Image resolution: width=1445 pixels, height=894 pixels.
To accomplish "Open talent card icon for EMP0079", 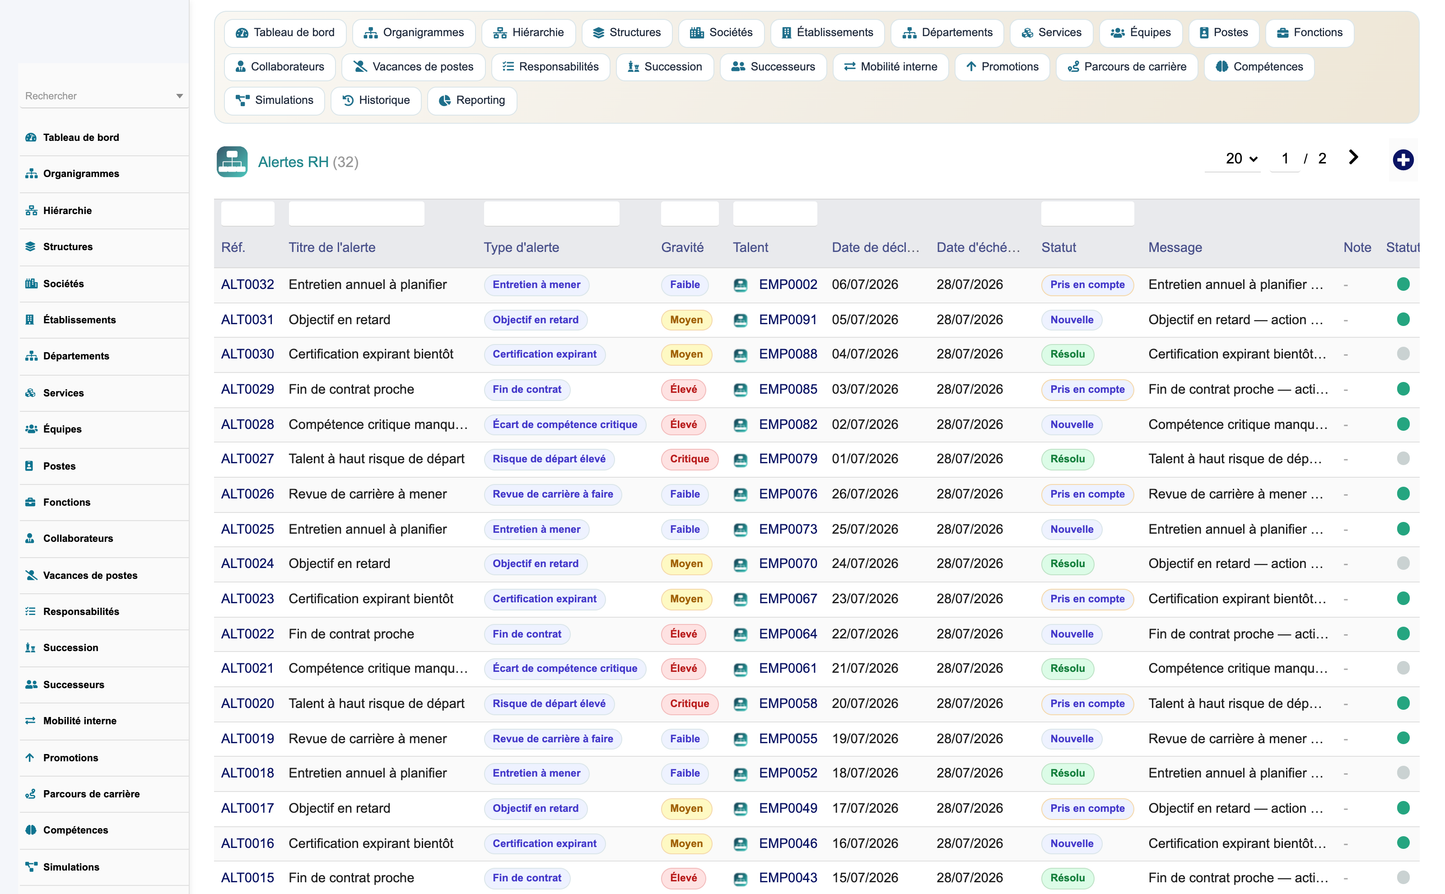I will [741, 460].
